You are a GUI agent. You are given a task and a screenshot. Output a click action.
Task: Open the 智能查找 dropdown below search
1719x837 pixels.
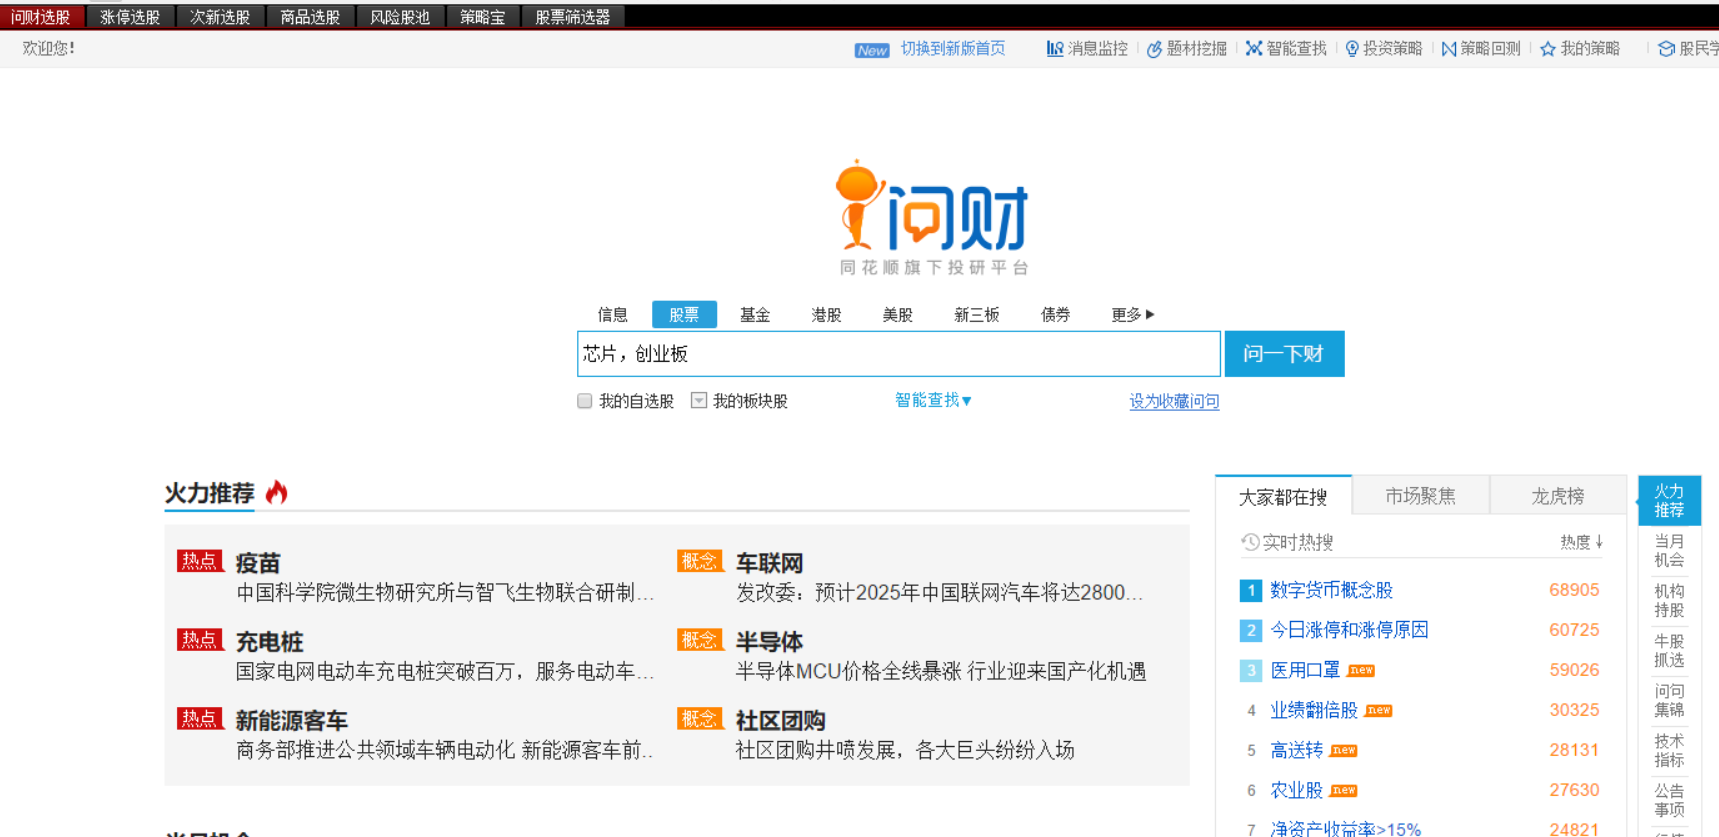point(932,400)
